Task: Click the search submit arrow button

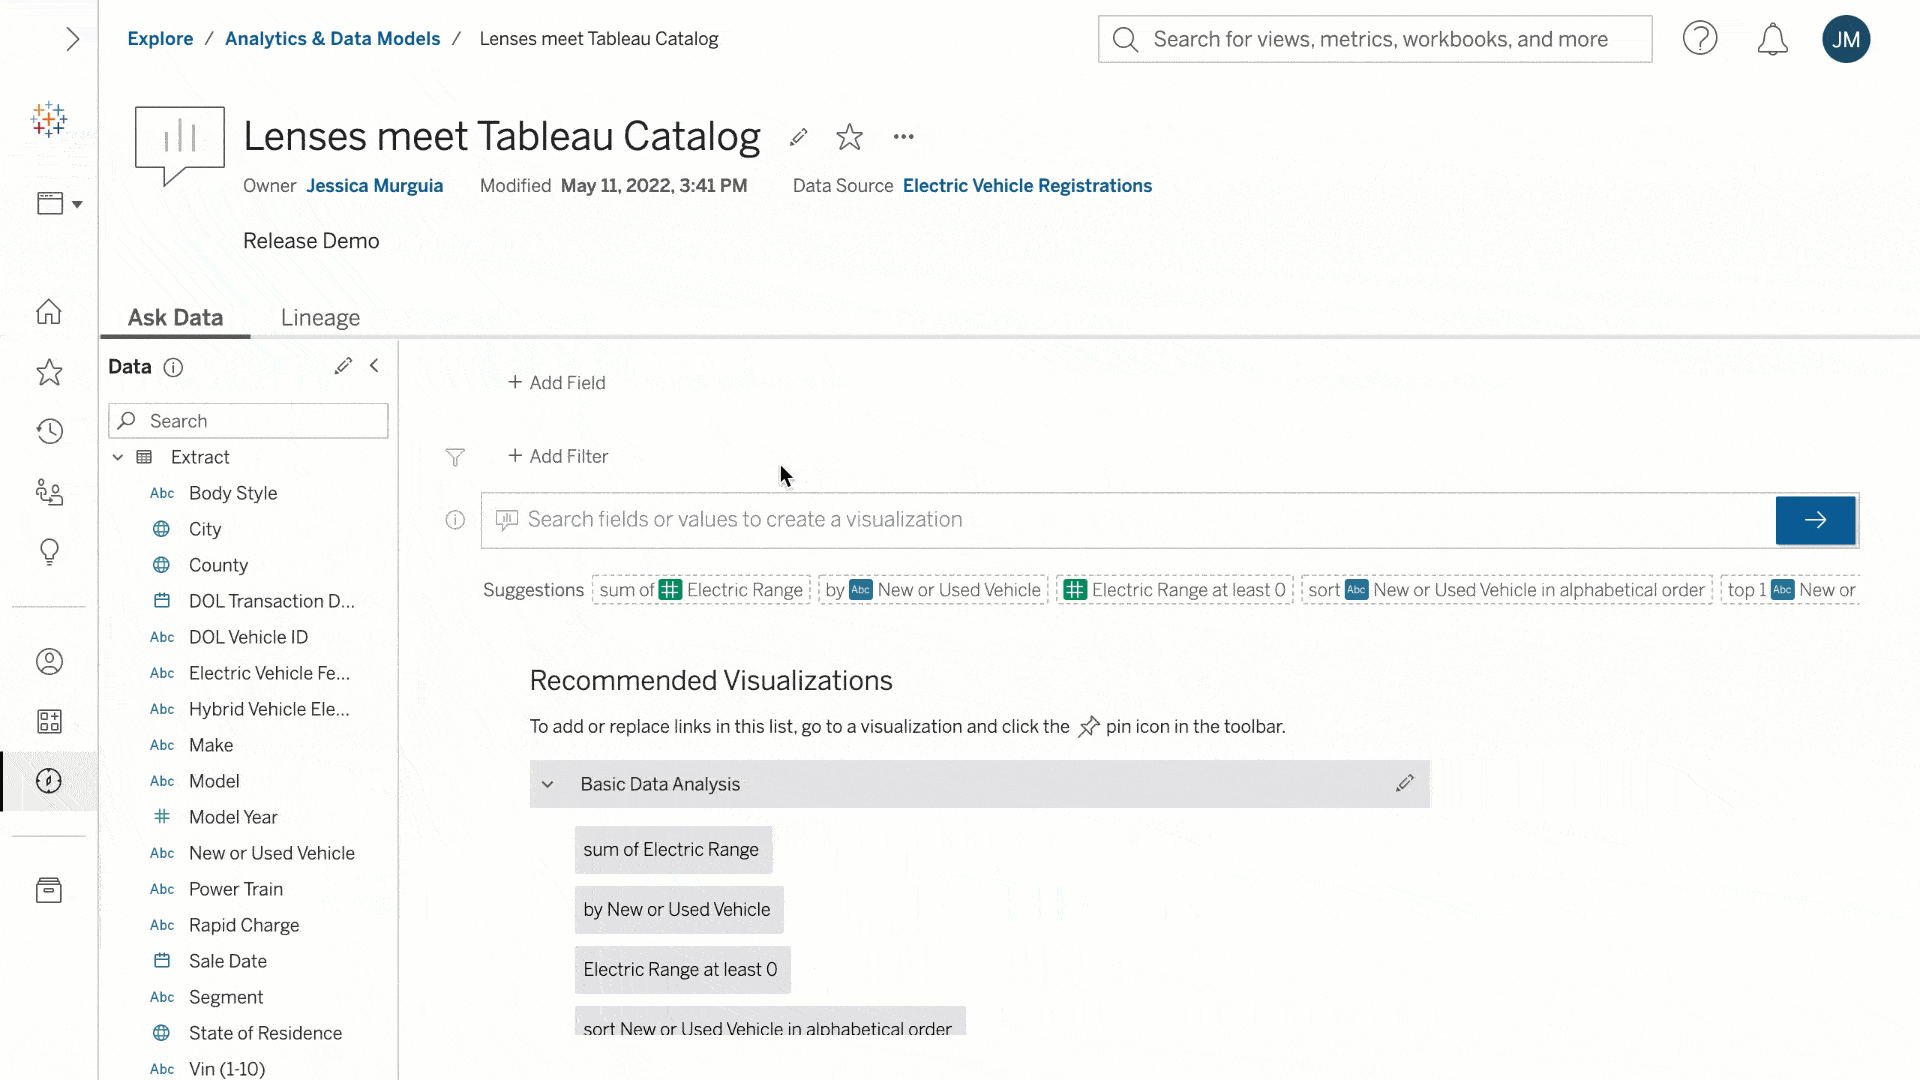Action: point(1816,520)
